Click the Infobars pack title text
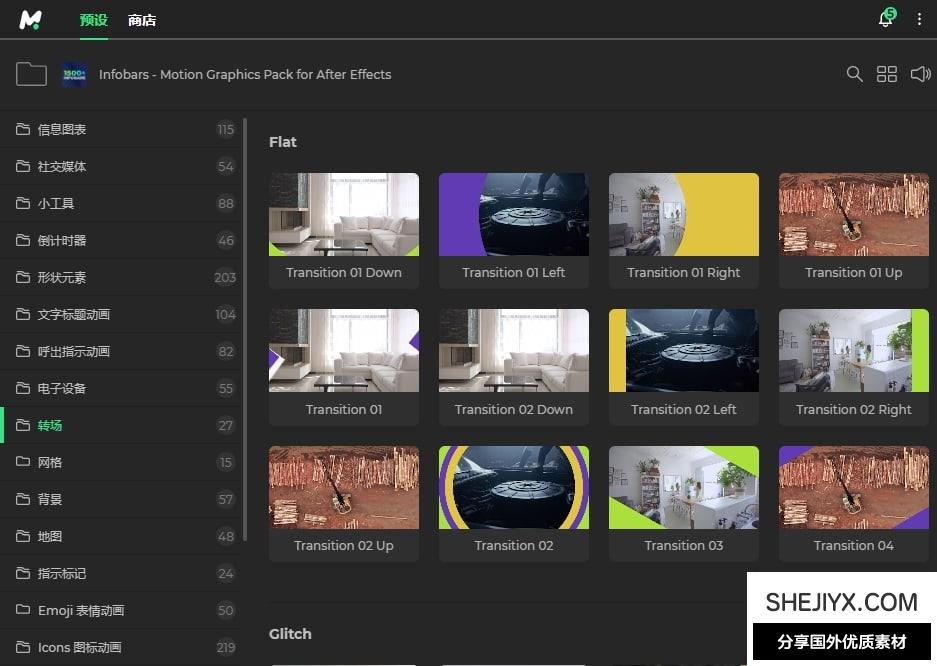Image resolution: width=937 pixels, height=666 pixels. [x=245, y=74]
